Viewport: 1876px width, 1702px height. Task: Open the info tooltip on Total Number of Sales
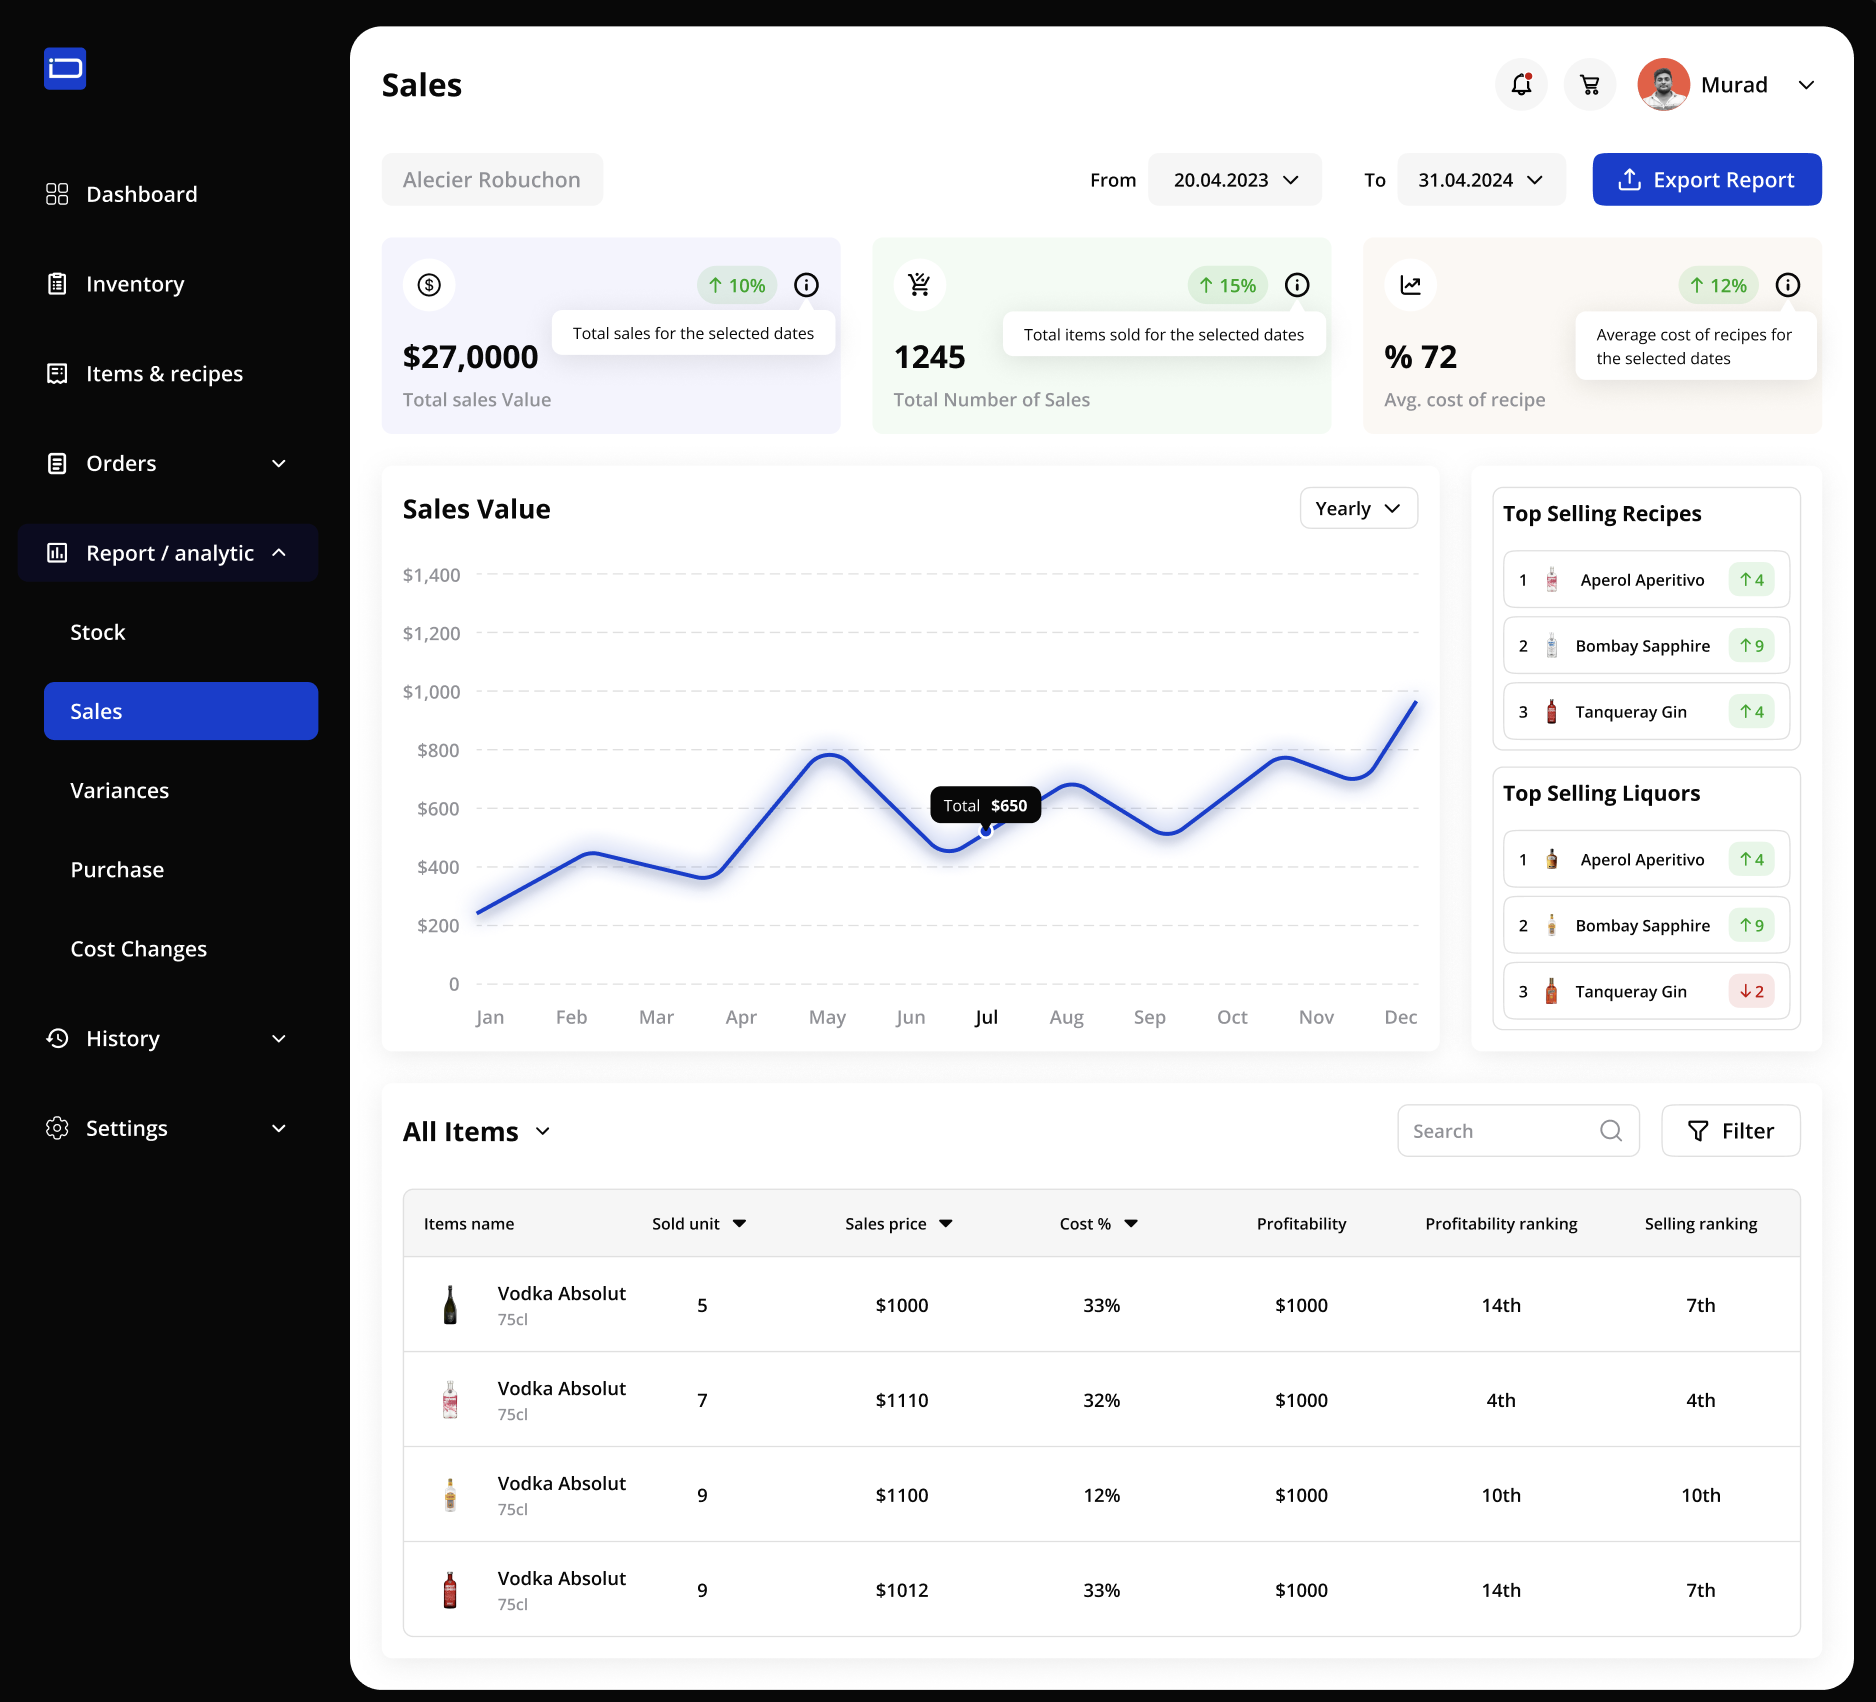[1297, 285]
